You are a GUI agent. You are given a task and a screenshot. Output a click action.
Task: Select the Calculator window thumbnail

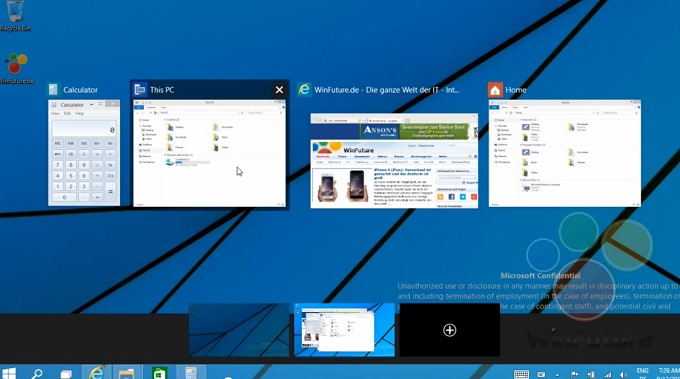pyautogui.click(x=84, y=153)
